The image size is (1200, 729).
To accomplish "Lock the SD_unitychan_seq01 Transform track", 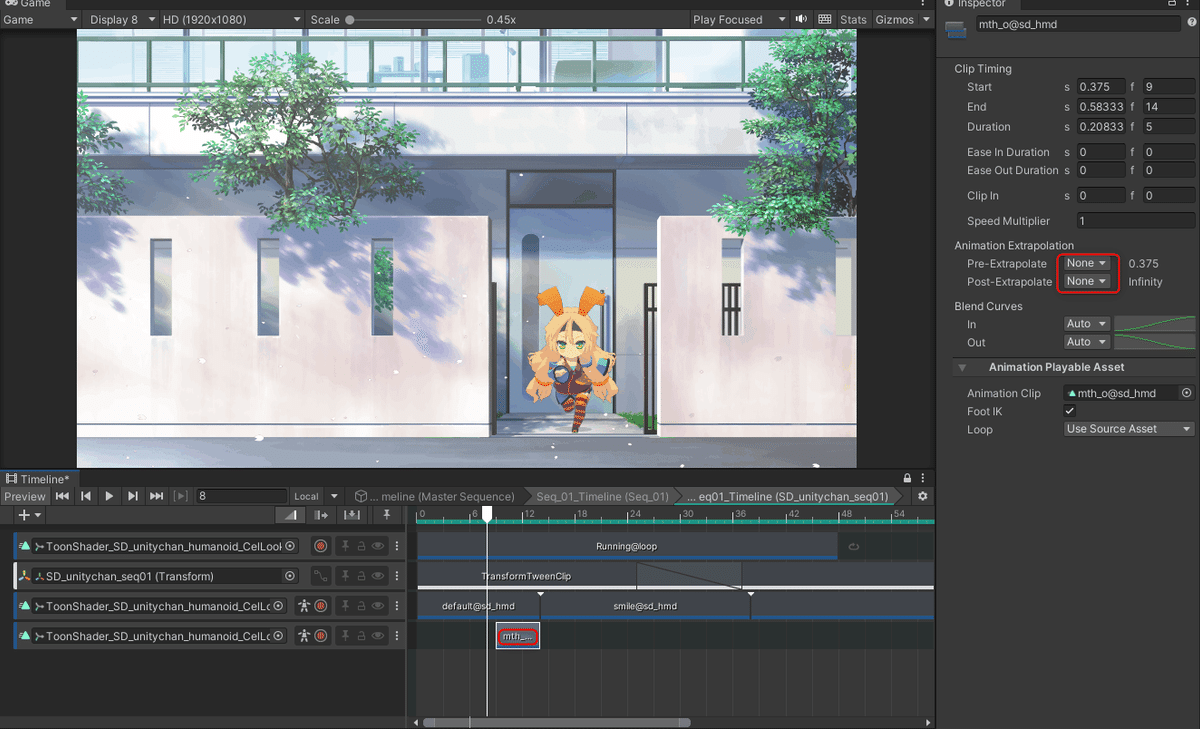I will (x=361, y=576).
